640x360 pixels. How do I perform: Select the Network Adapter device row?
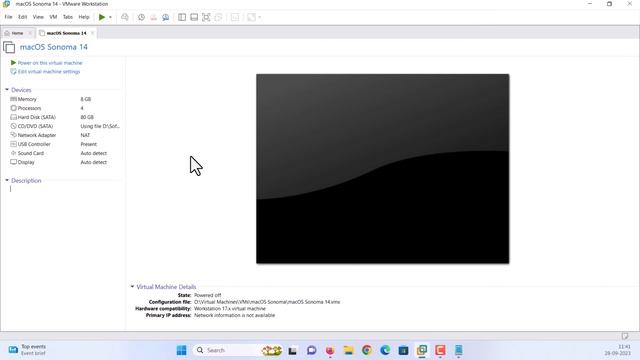[64, 135]
